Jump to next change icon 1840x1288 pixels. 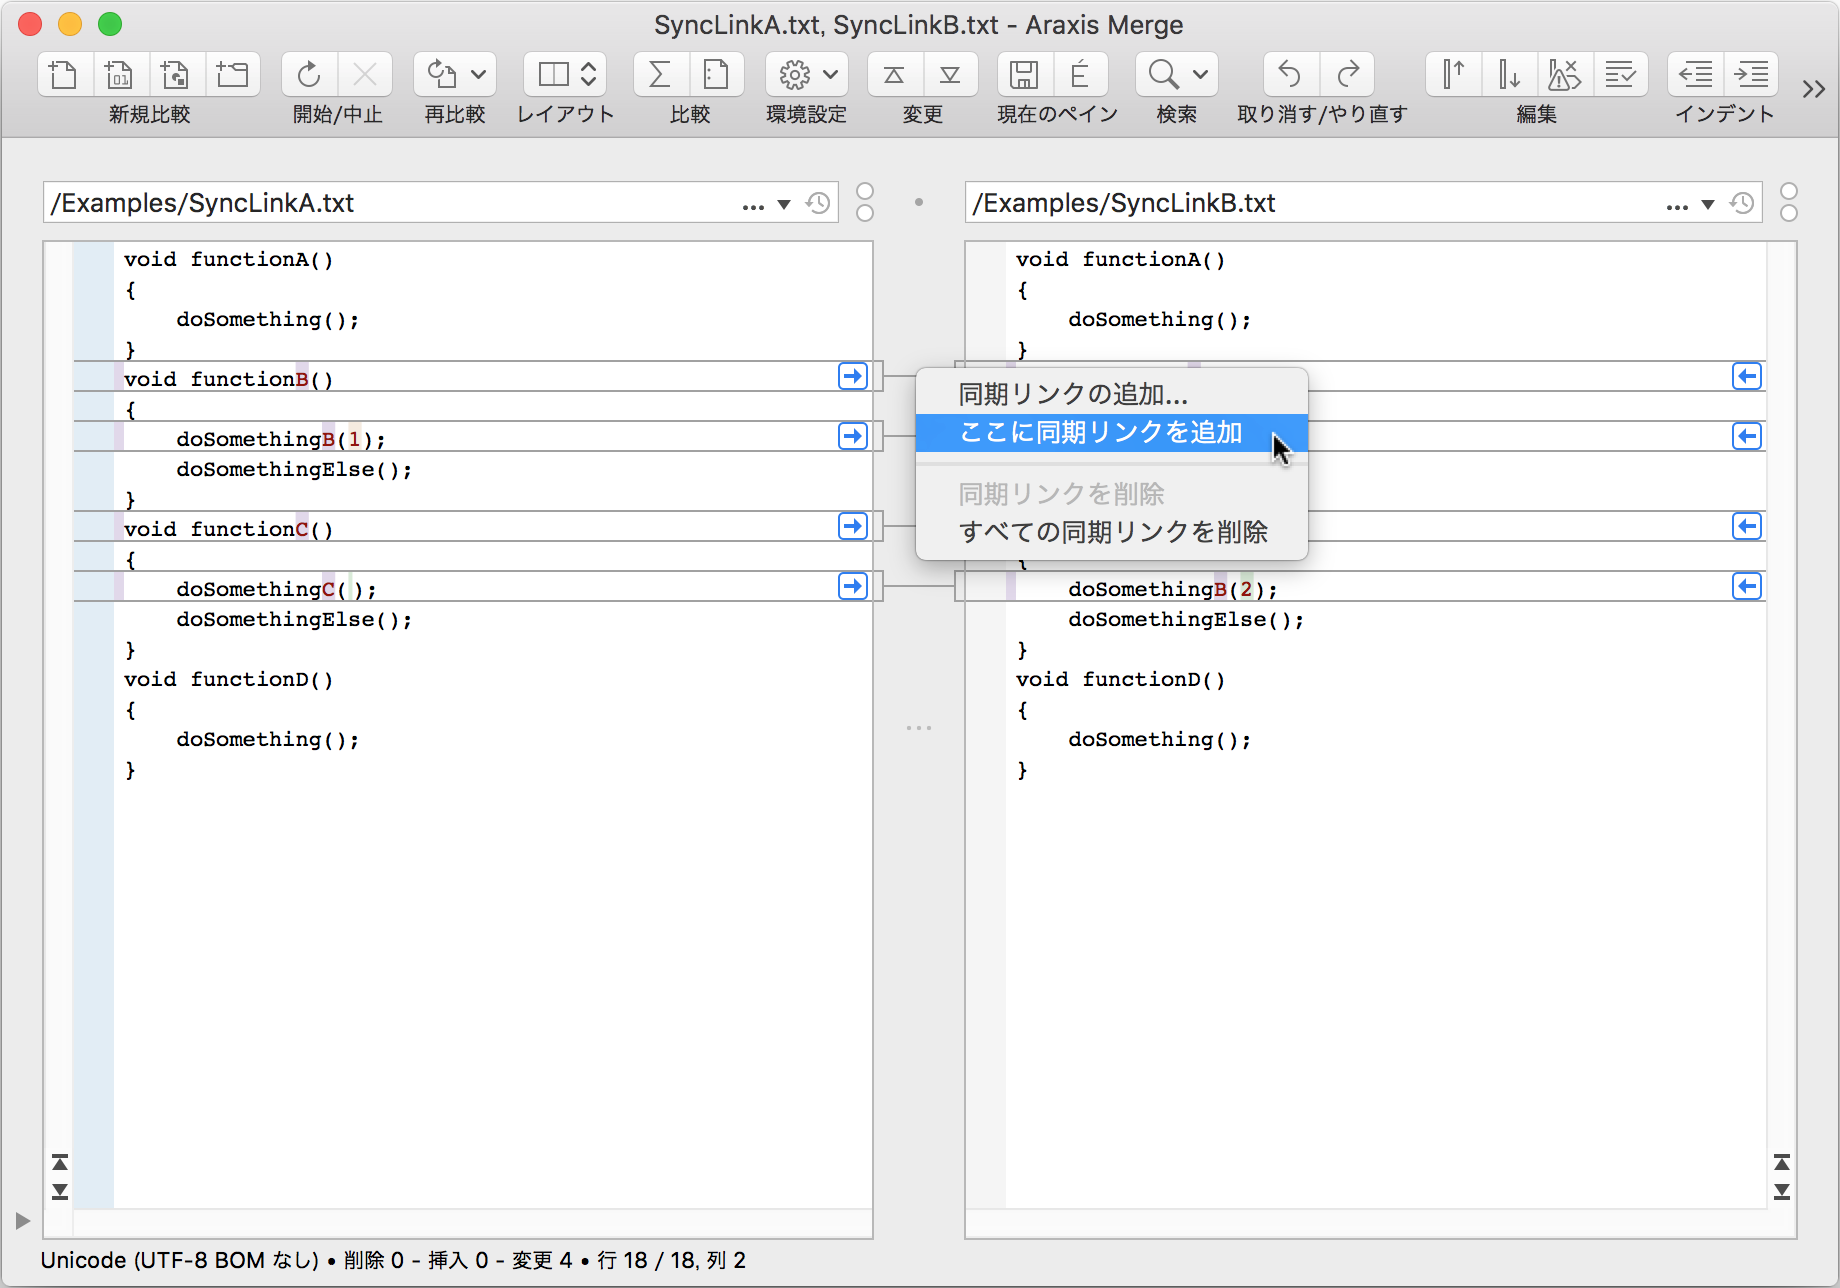pyautogui.click(x=950, y=74)
